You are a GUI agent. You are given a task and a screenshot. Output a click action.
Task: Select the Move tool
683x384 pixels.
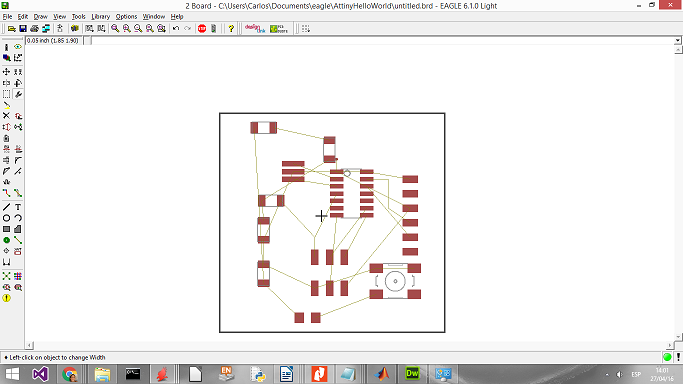[7, 71]
